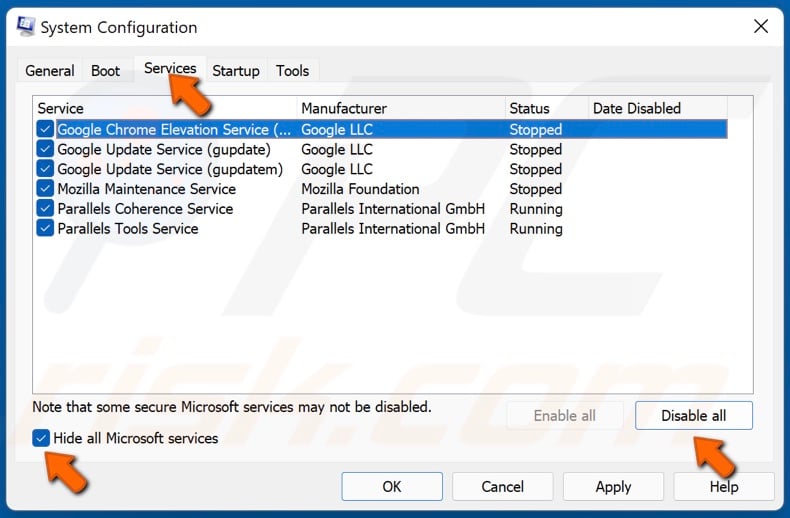Uncheck Parallels Coherence Service checkbox
The image size is (790, 518).
coord(45,209)
